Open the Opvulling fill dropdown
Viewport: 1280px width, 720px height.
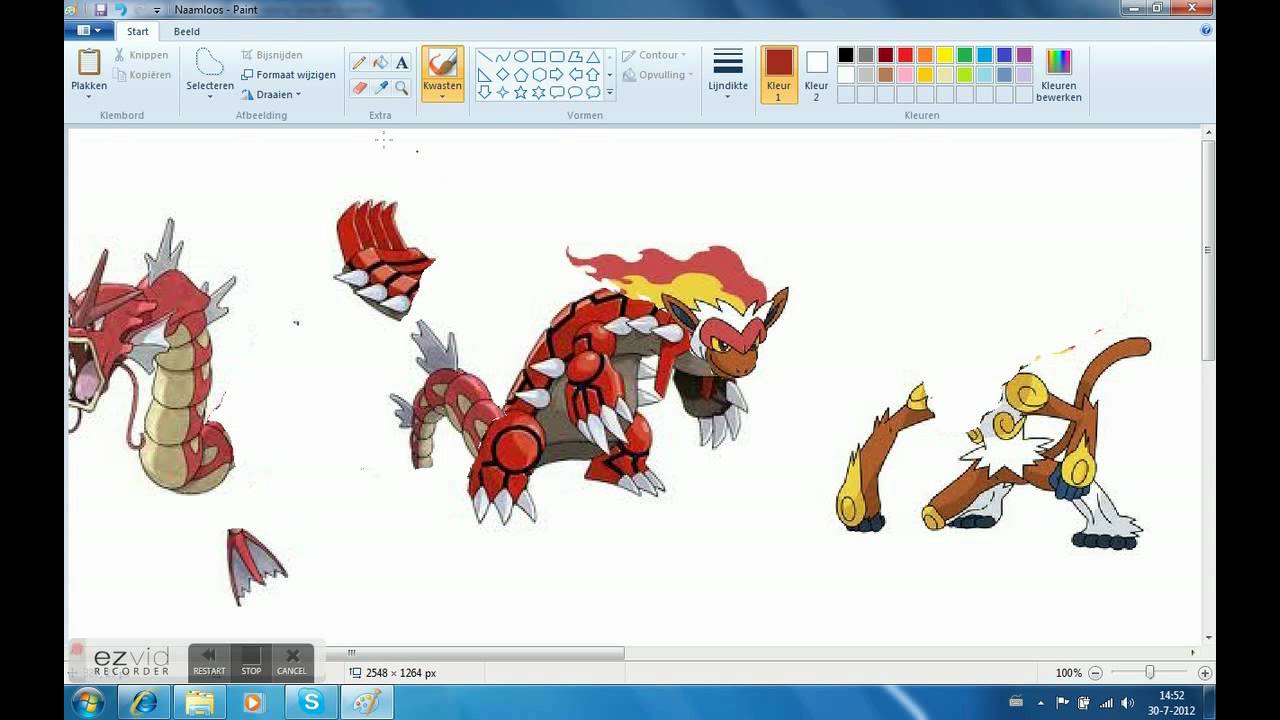658,75
